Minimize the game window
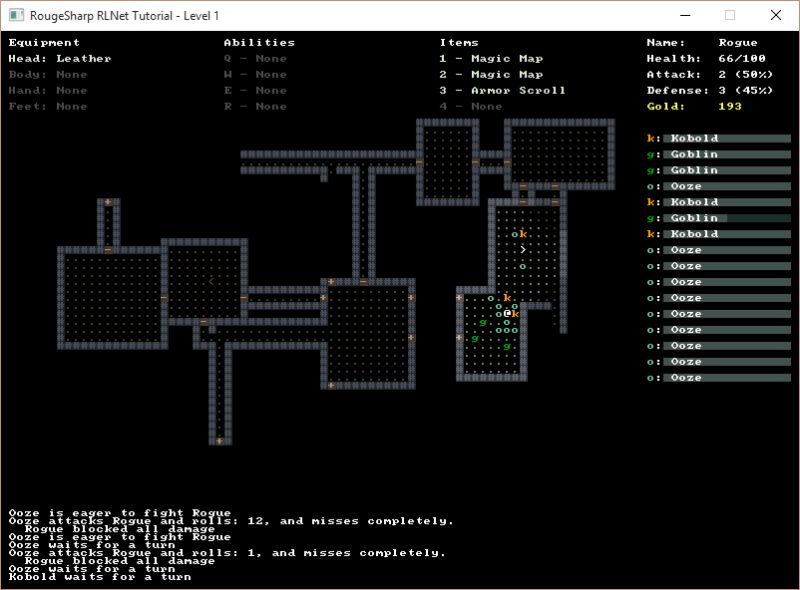The width and height of the screenshot is (800, 590). (685, 15)
